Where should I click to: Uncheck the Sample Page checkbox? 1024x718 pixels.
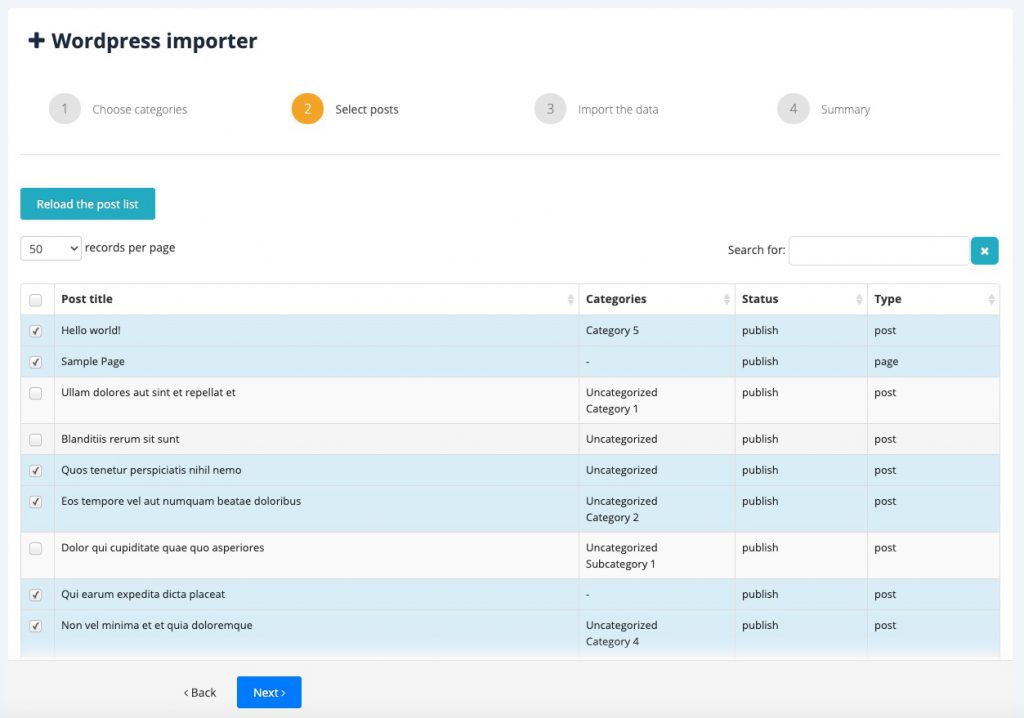click(x=35, y=362)
